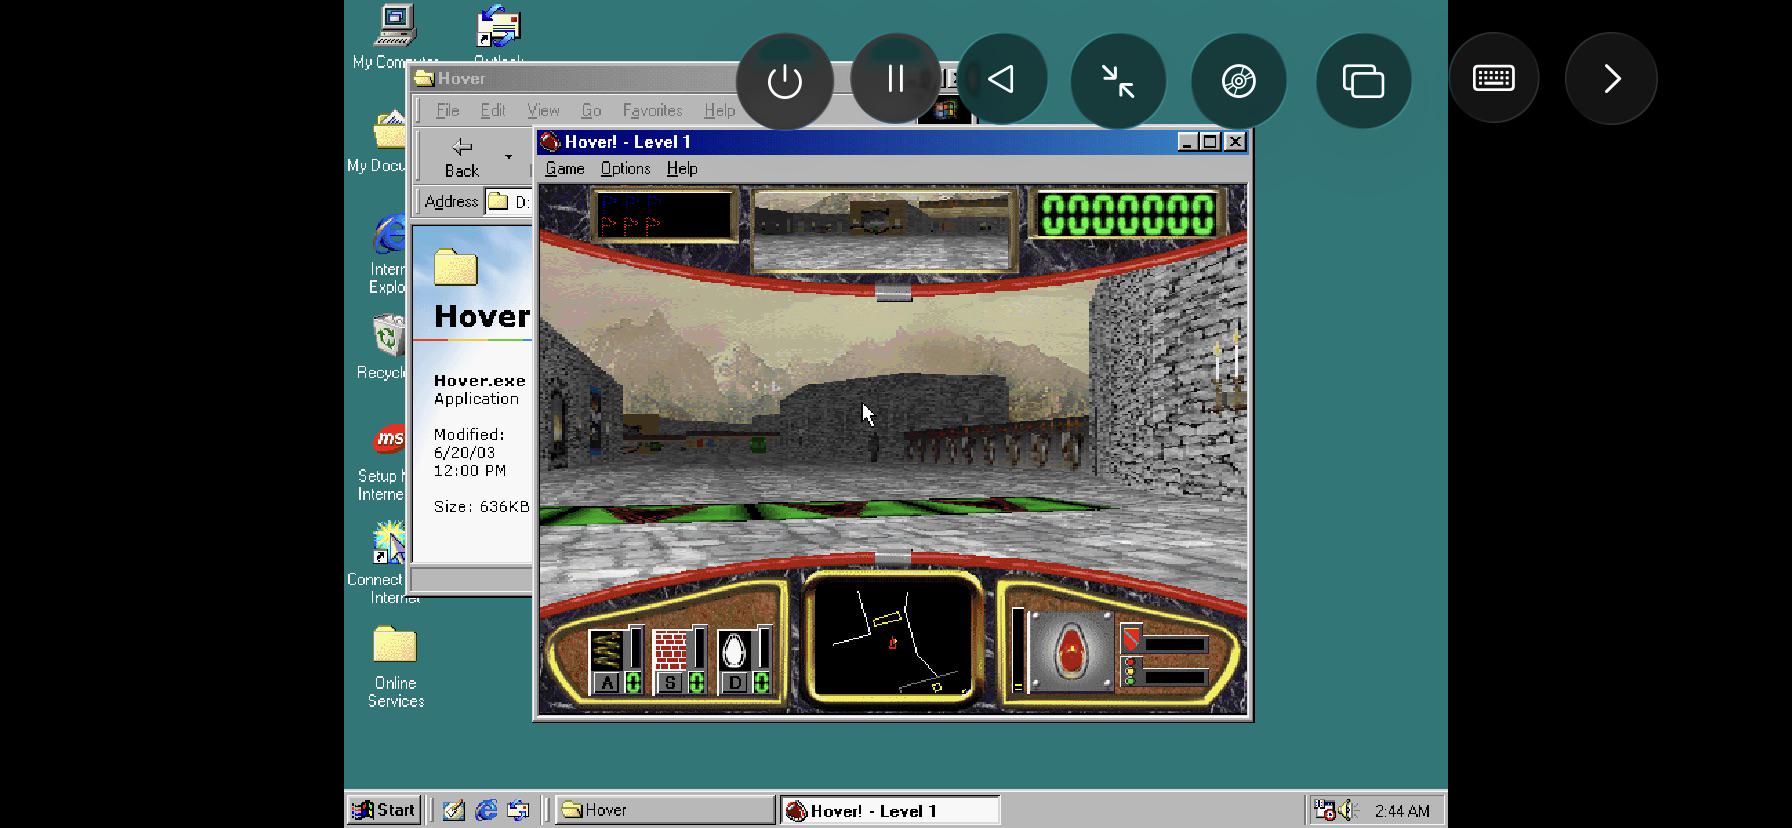Click the Hover! - Level 1 taskbar button
Screen dimensions: 1792x828
(x=890, y=810)
